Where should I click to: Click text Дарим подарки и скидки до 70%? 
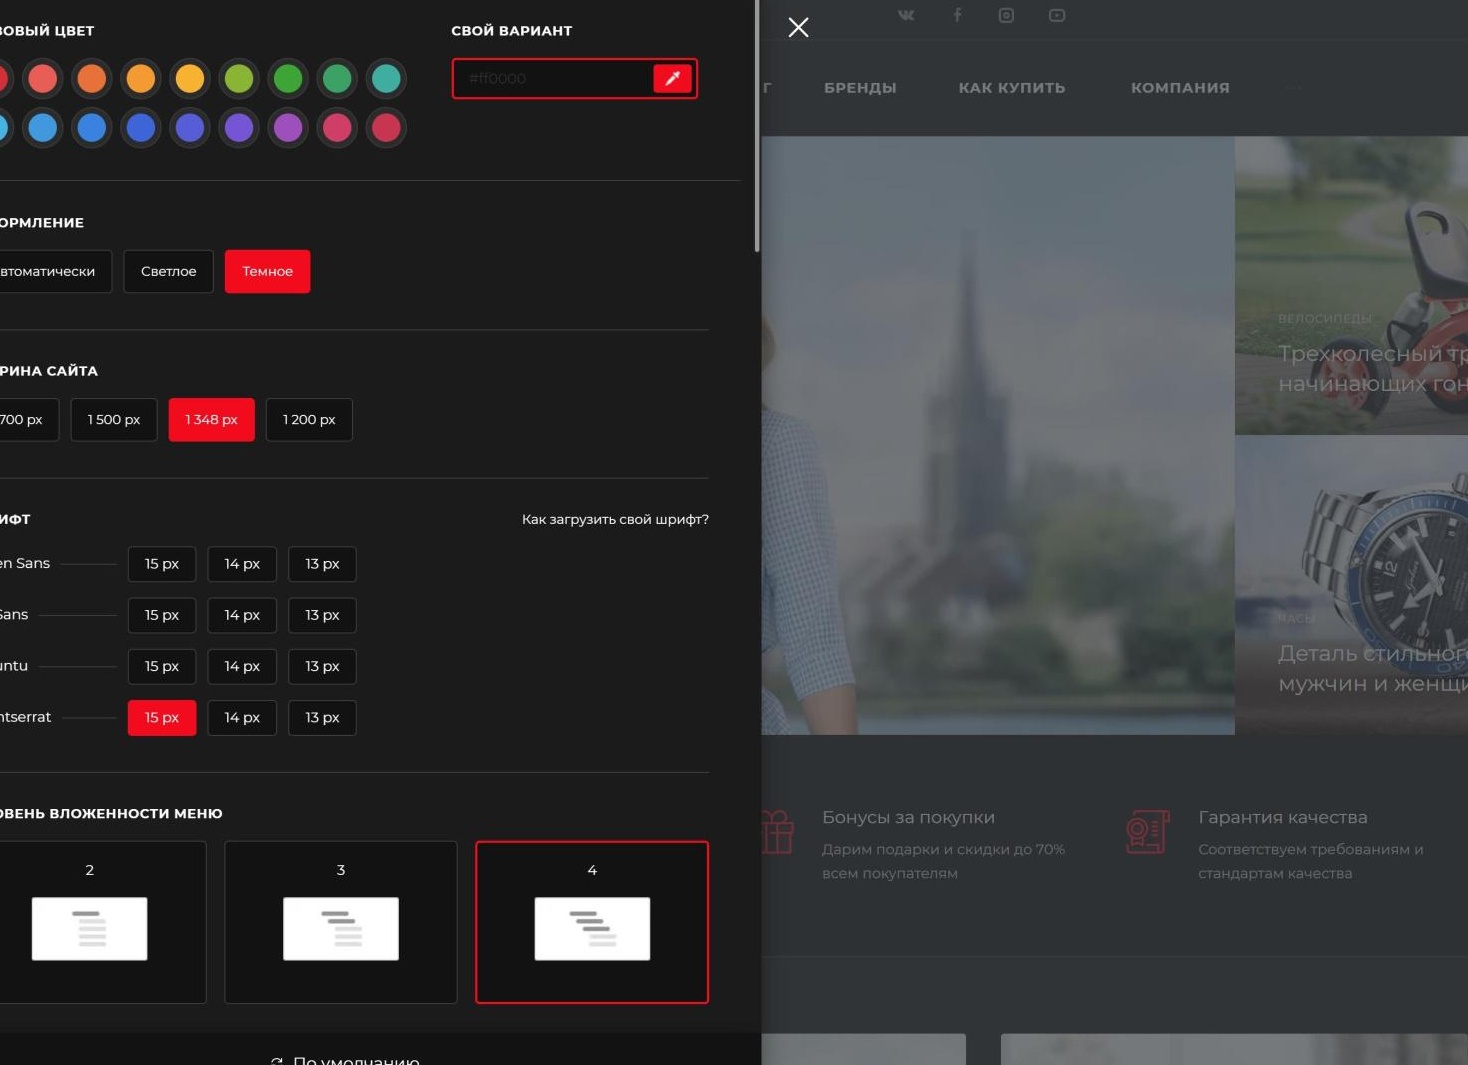click(943, 850)
